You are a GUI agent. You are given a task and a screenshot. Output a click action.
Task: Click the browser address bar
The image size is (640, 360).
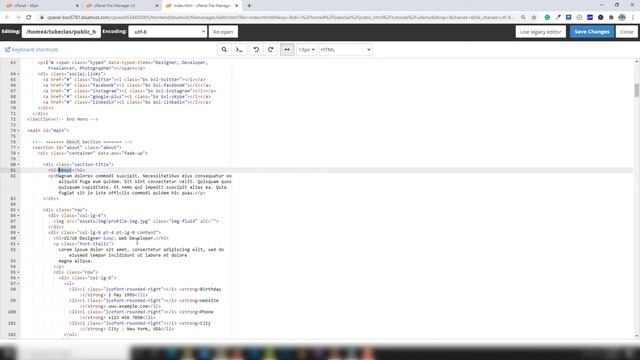click(x=280, y=17)
